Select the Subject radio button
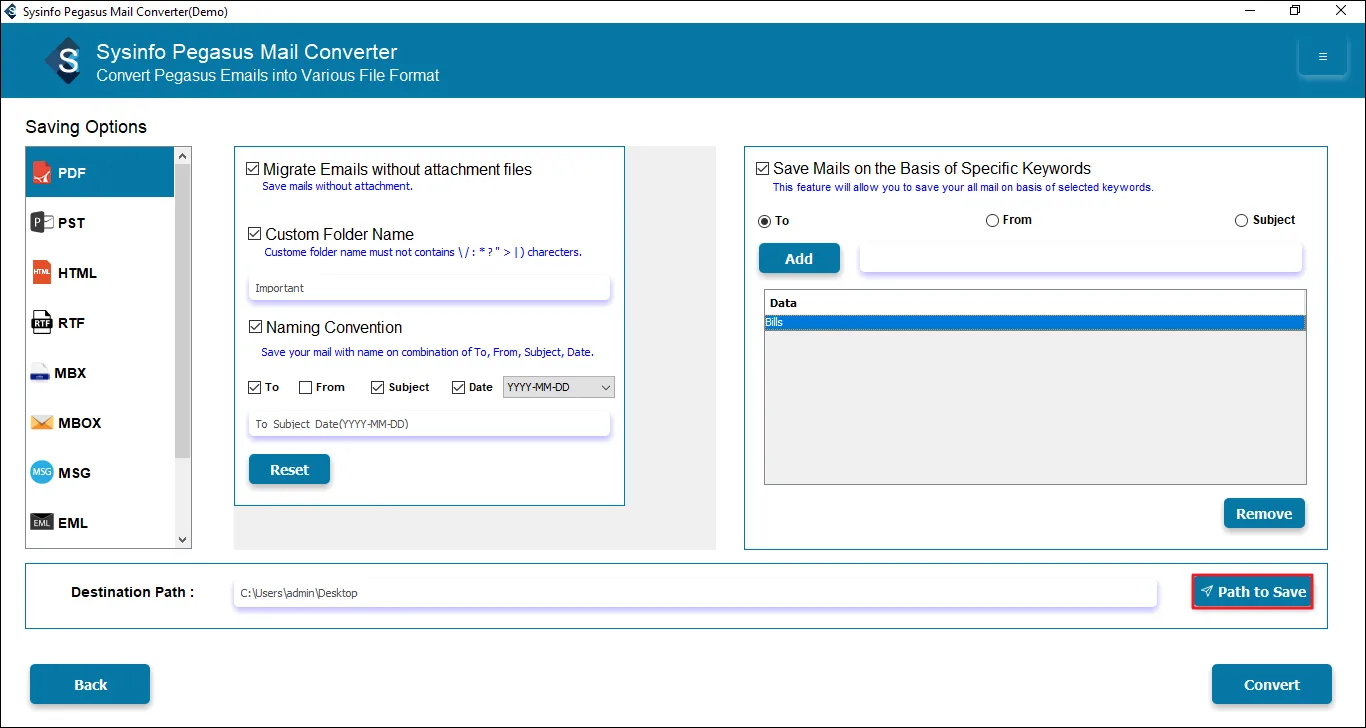Image resolution: width=1366 pixels, height=728 pixels. (1241, 220)
